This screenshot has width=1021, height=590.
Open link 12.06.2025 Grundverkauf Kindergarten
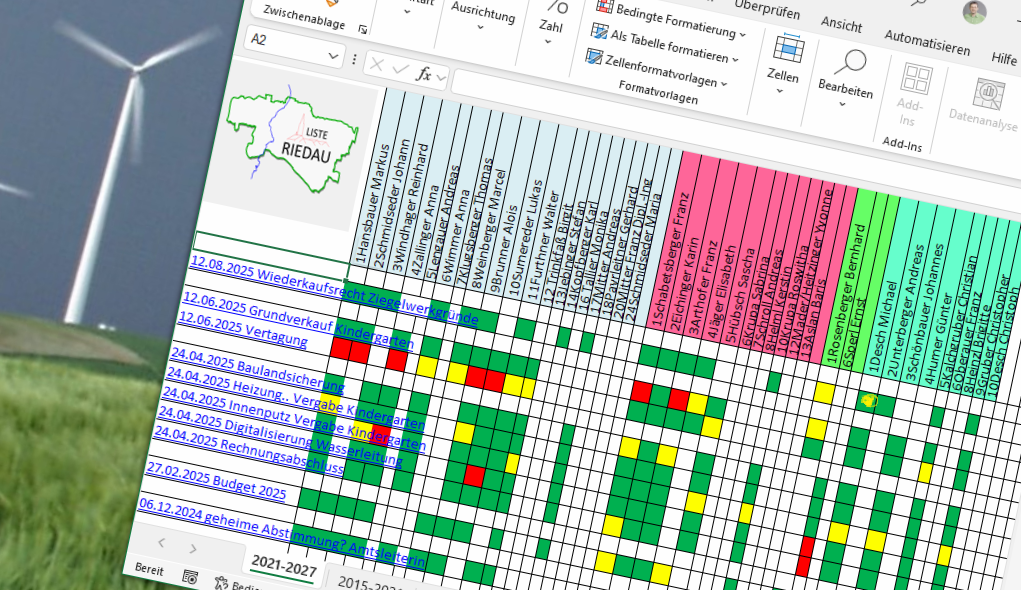pos(298,319)
